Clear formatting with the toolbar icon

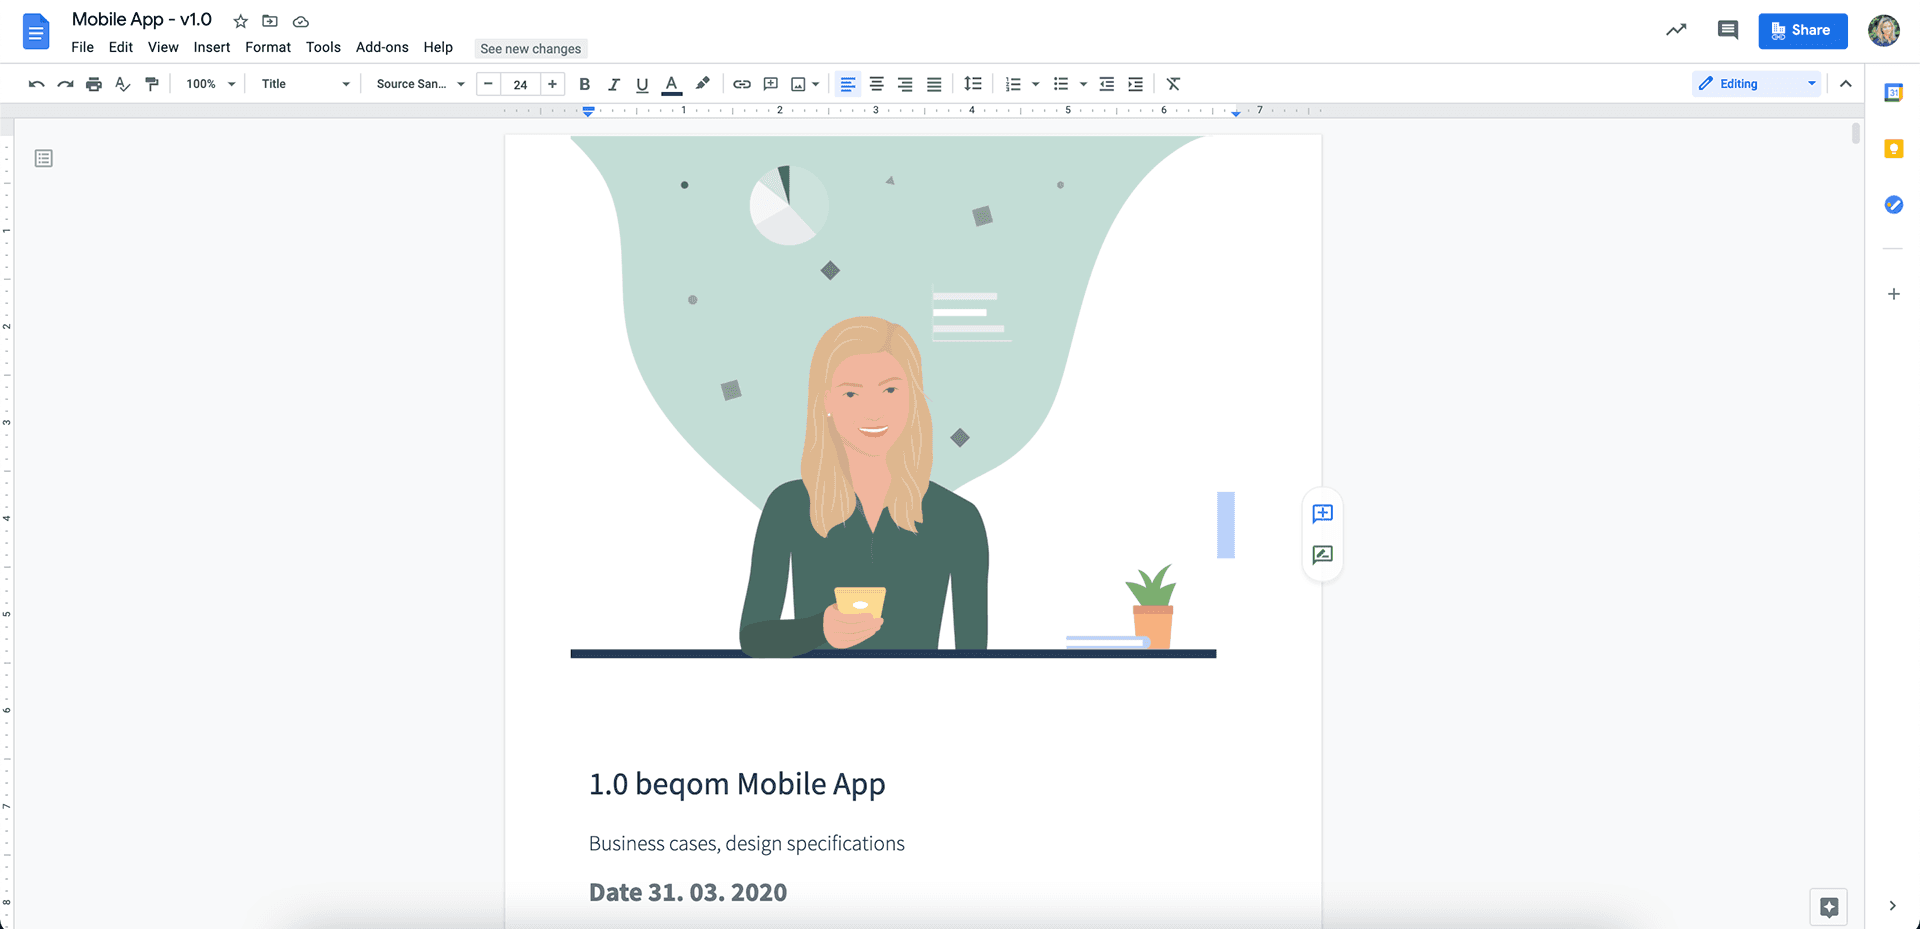click(1174, 84)
